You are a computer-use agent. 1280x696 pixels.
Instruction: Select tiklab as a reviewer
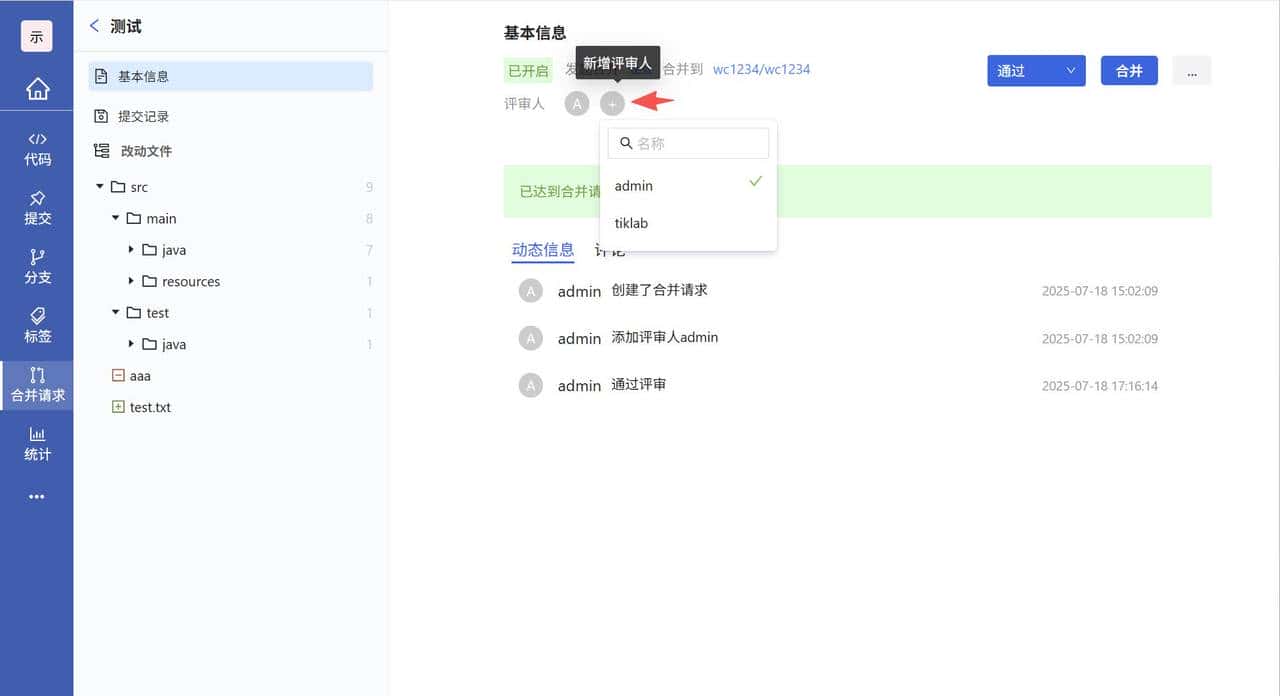click(x=631, y=222)
